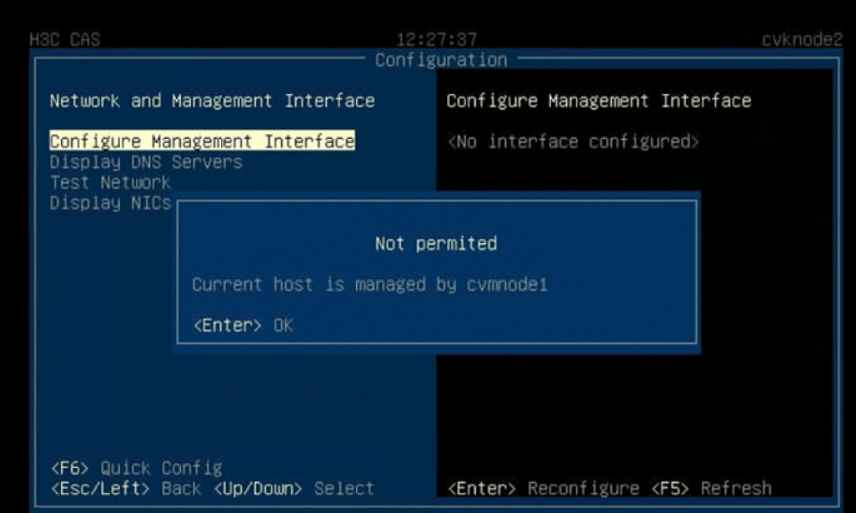Screen dimensions: 856x513
Task: Click the F6 Quick Config shortcut
Action: coord(136,468)
